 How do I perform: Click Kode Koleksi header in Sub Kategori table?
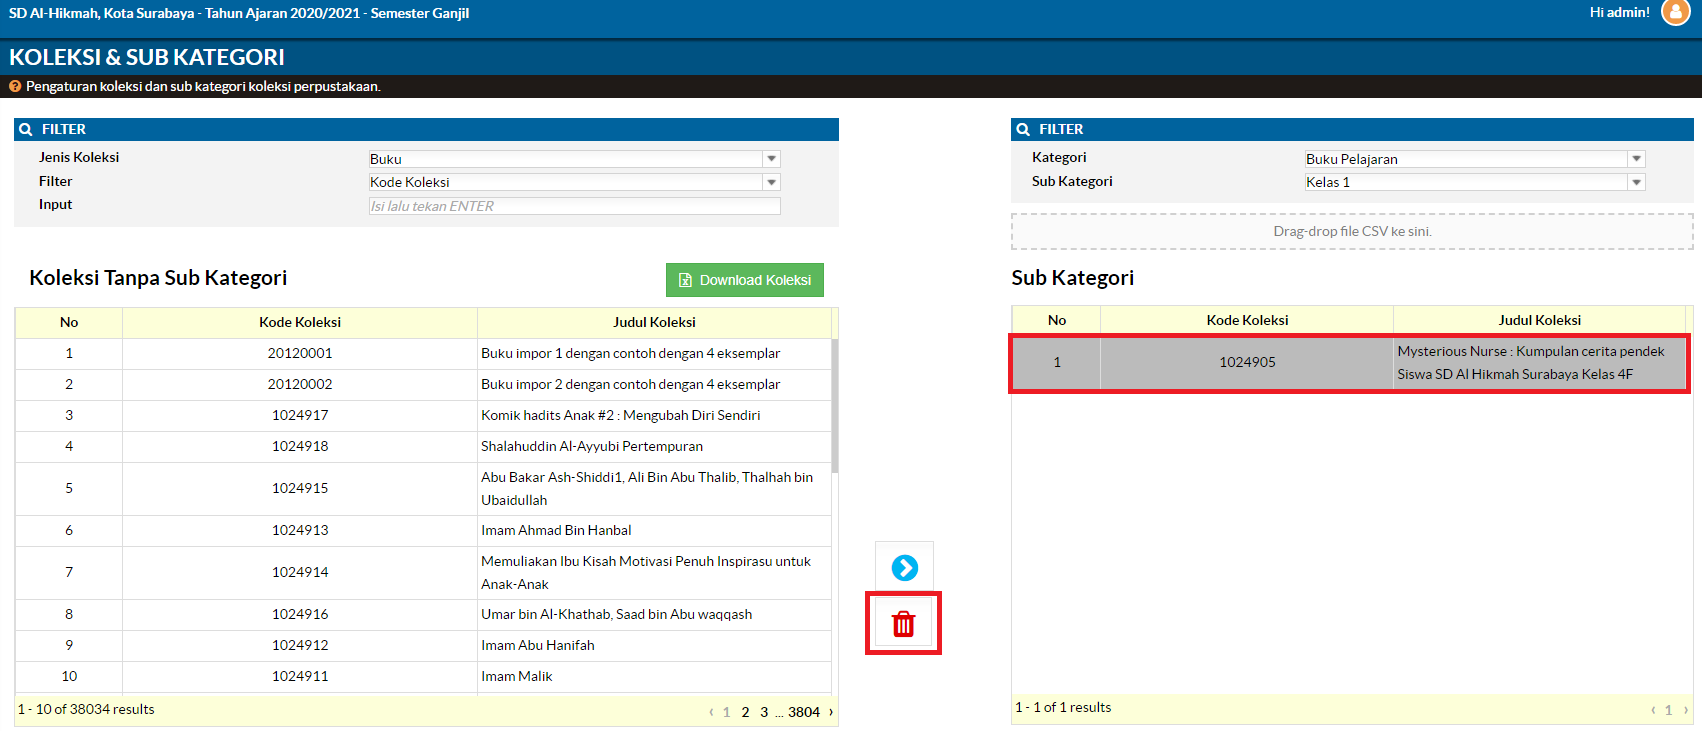click(1247, 320)
